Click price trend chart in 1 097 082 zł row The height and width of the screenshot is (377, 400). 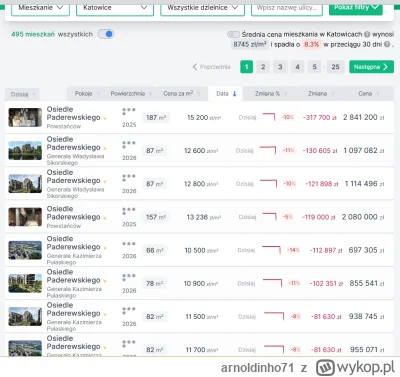pyautogui.click(x=268, y=150)
